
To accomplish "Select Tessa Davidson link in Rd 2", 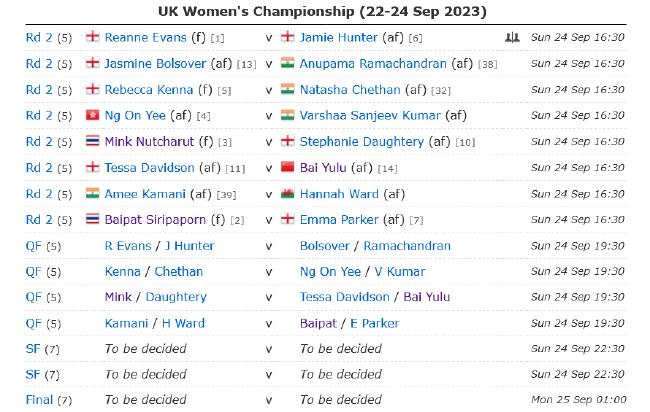I will pyautogui.click(x=149, y=168).
